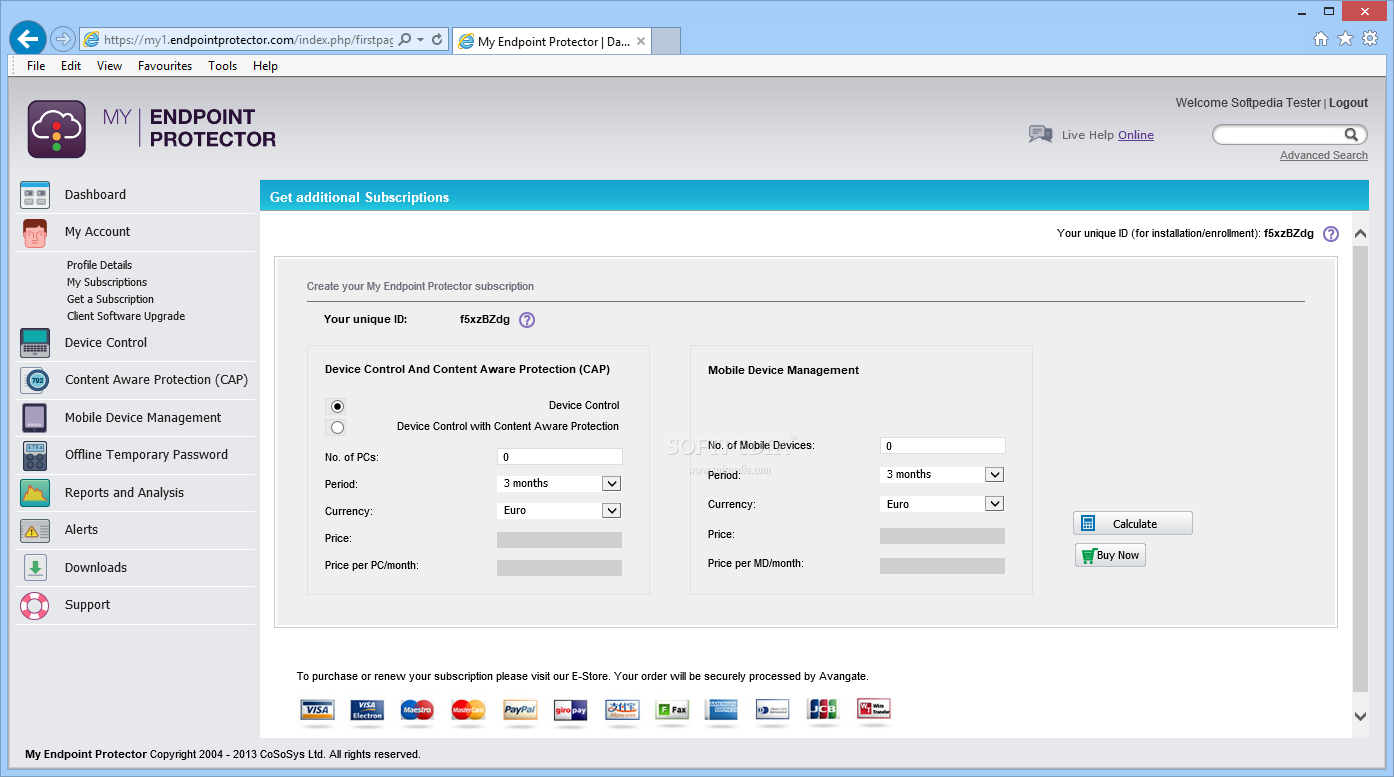Open Dashboard via its sidebar icon
Viewport: 1394px width, 777px height.
pos(35,195)
